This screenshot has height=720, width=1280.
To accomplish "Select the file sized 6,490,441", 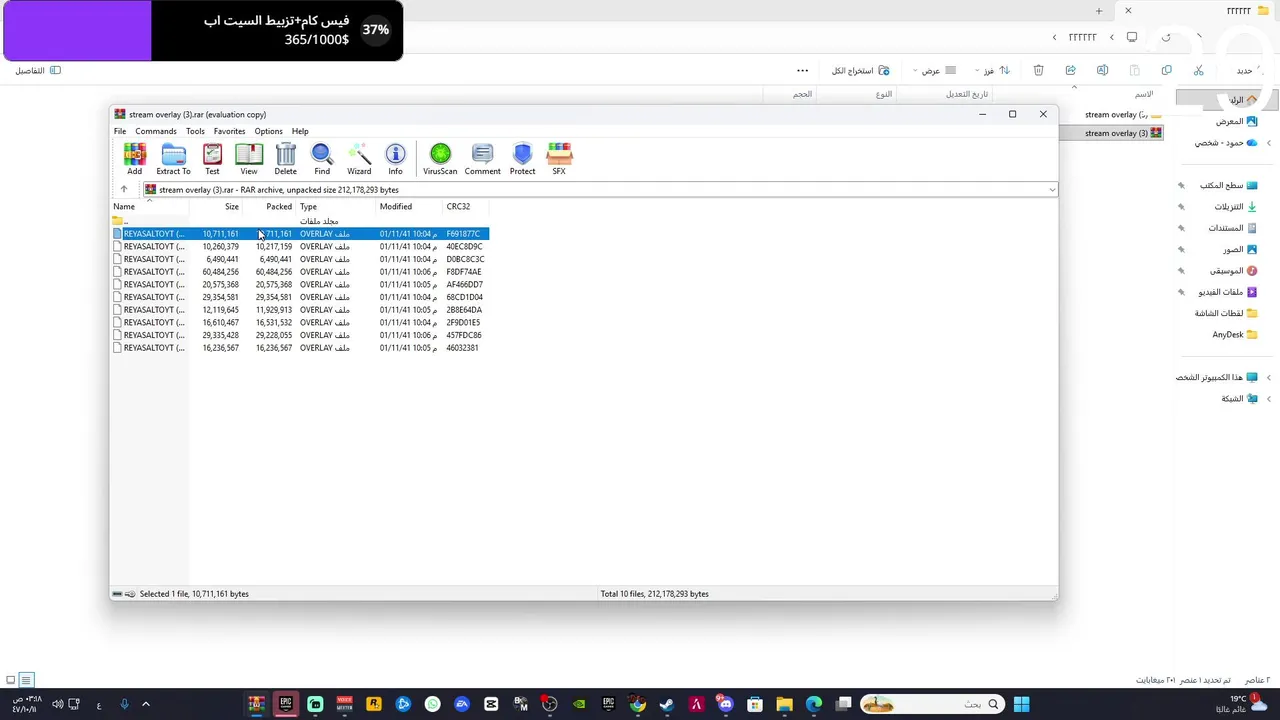I will (x=300, y=259).
